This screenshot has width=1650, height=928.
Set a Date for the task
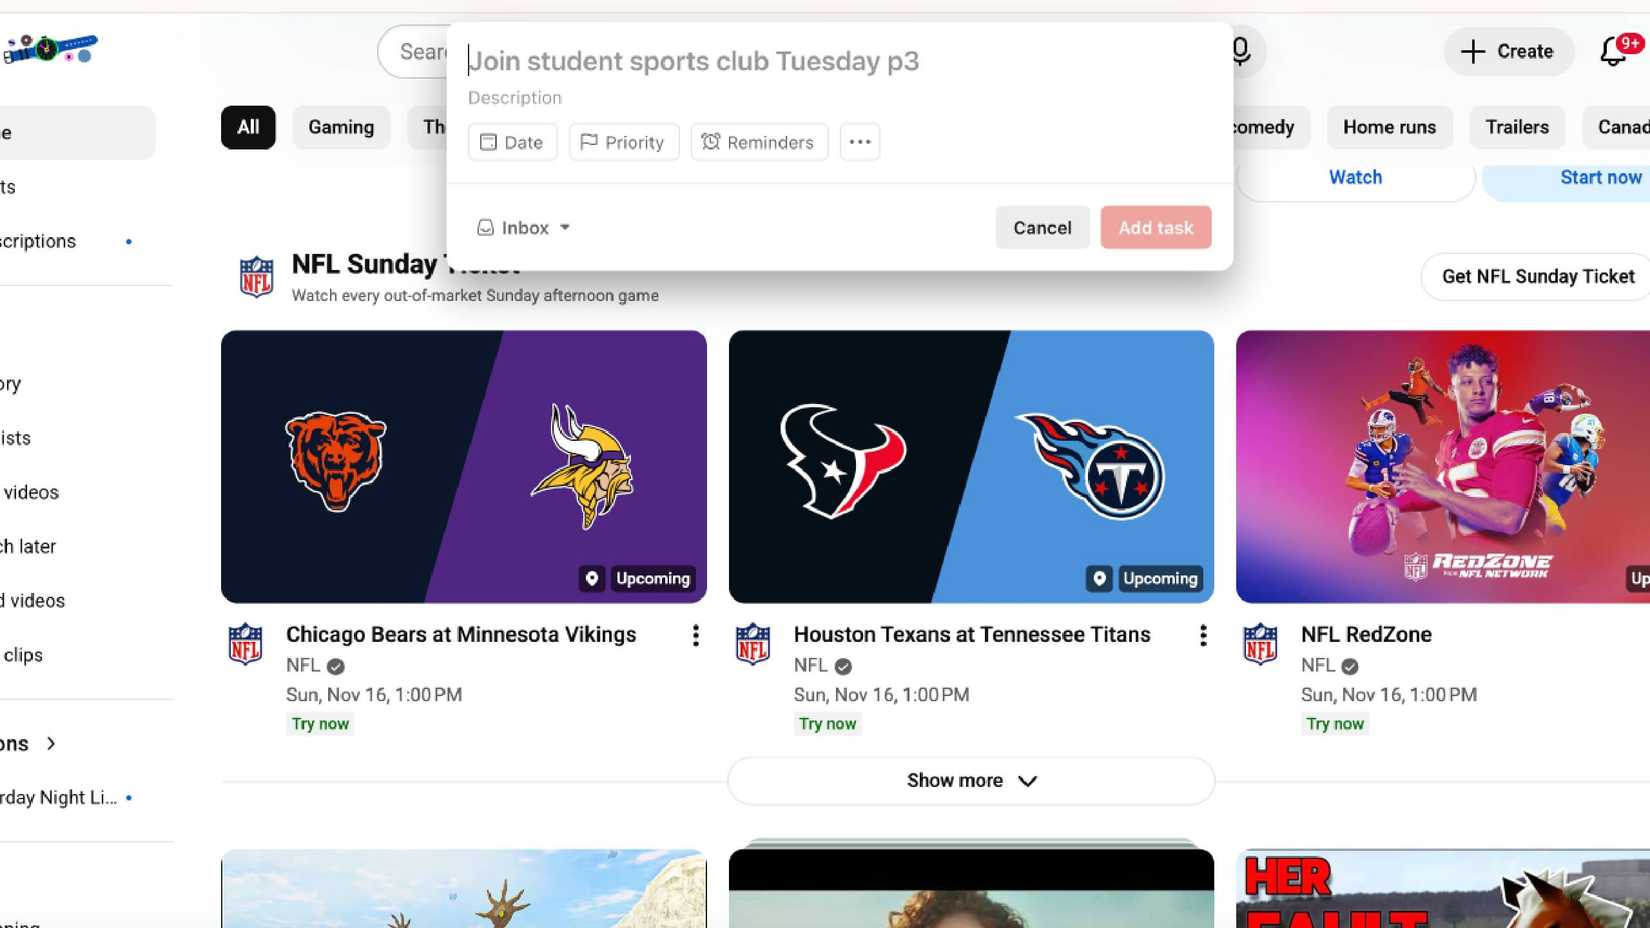tap(512, 142)
